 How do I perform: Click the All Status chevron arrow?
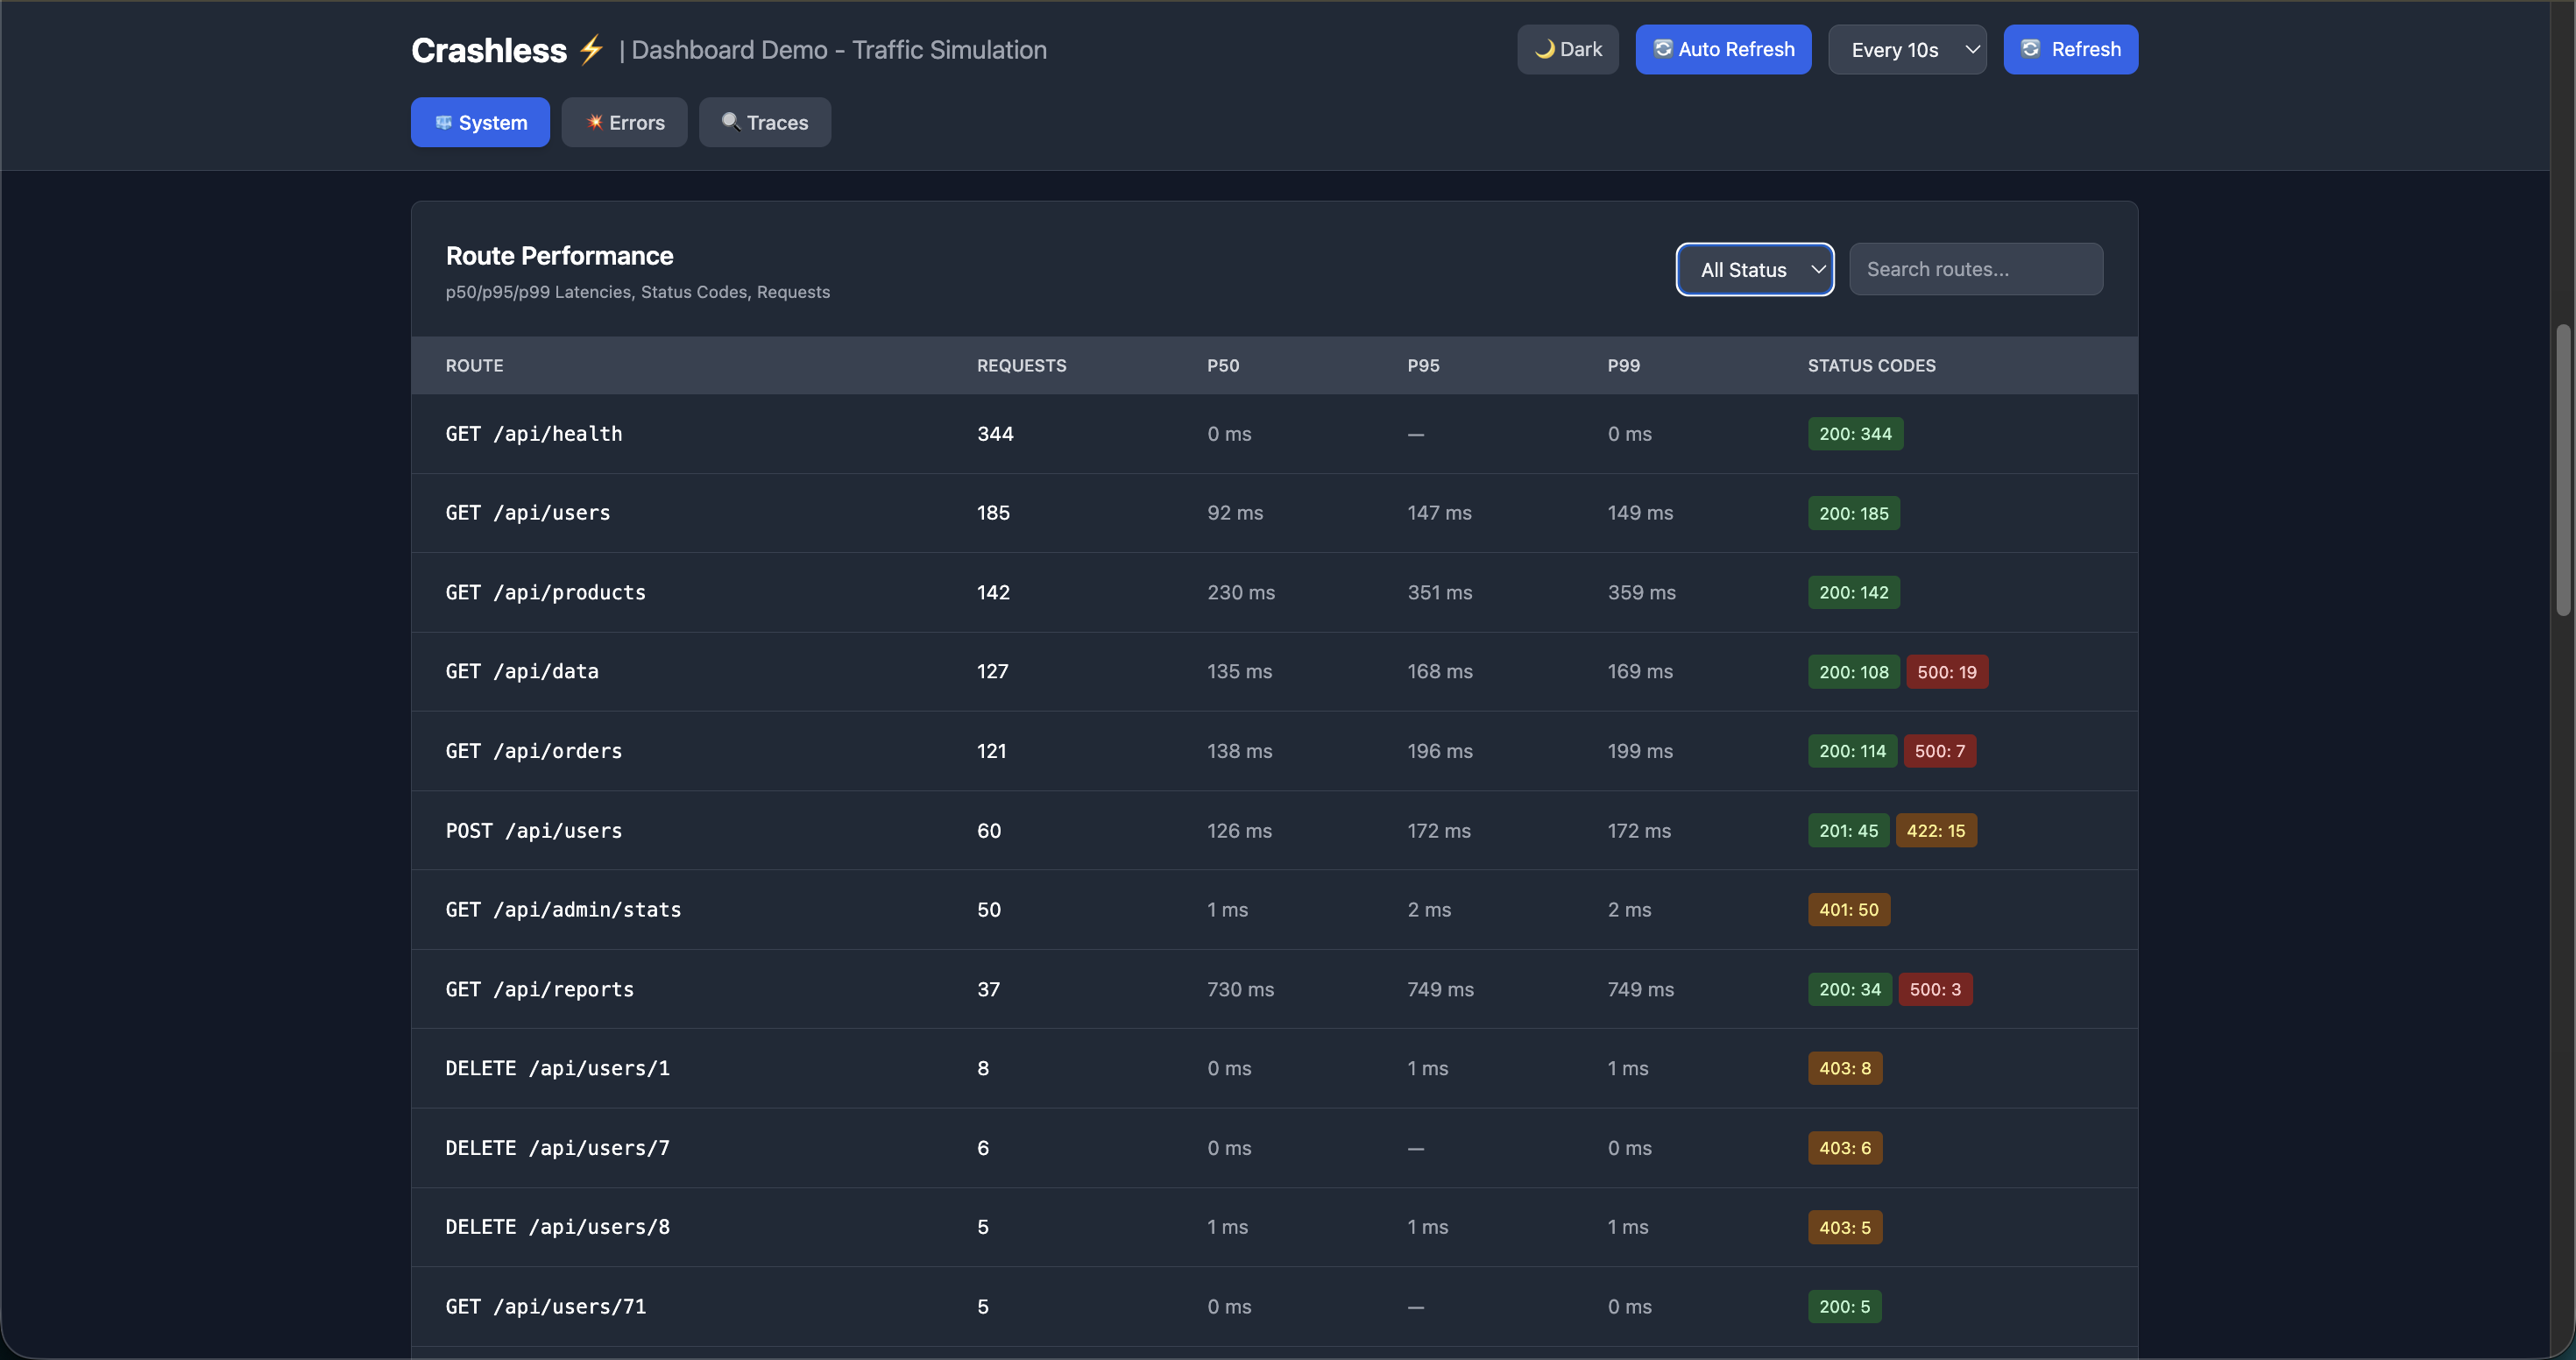pyautogui.click(x=1817, y=269)
